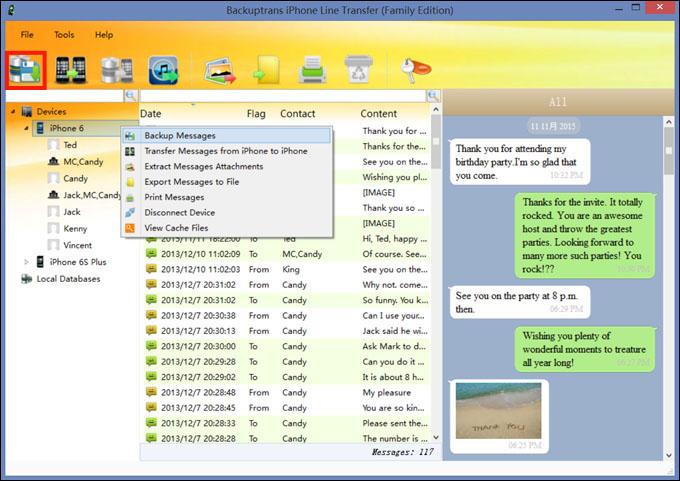Choose Export Messages to File entry
The width and height of the screenshot is (680, 481).
pyautogui.click(x=226, y=182)
